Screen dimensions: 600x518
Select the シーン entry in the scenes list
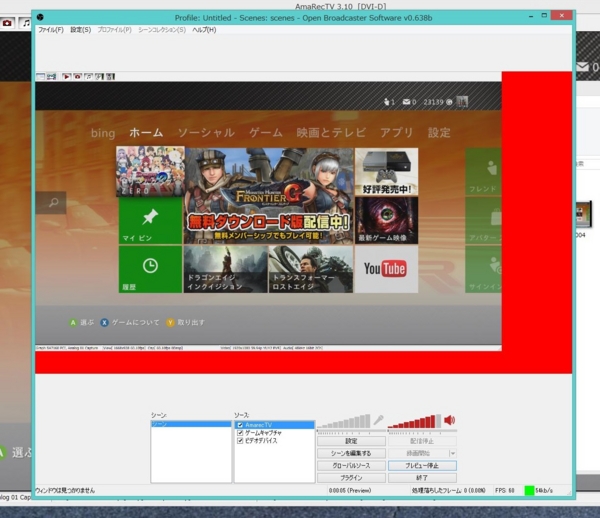[191, 424]
